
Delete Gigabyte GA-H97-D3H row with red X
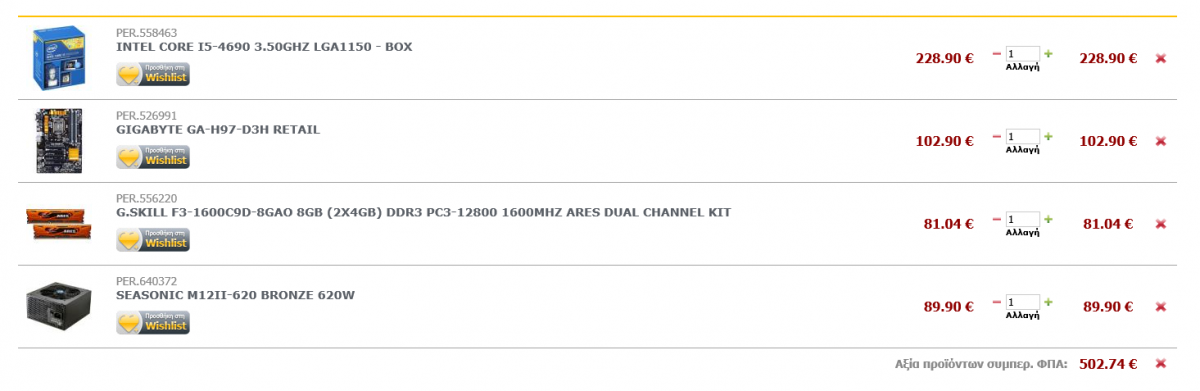[1161, 141]
